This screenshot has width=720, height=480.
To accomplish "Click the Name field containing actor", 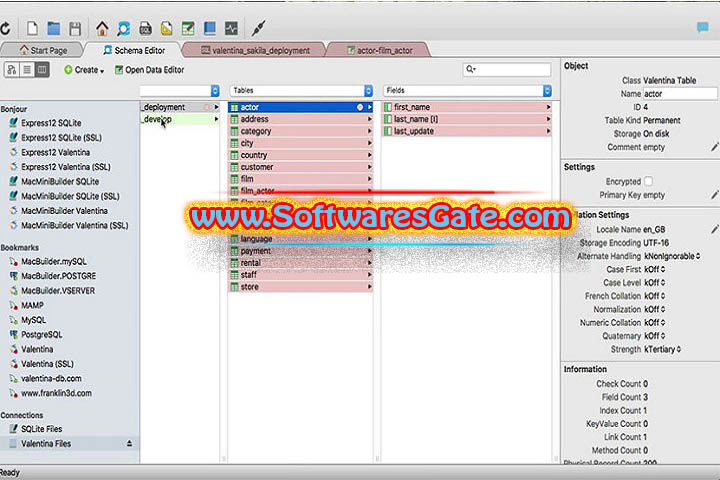I will [x=680, y=94].
